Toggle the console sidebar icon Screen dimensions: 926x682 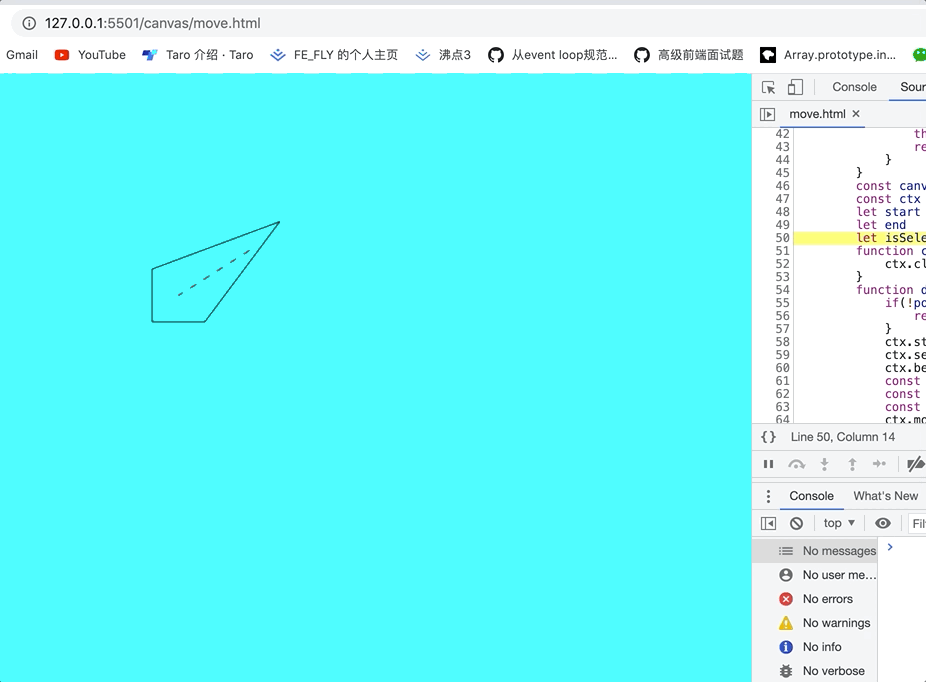[x=768, y=523]
